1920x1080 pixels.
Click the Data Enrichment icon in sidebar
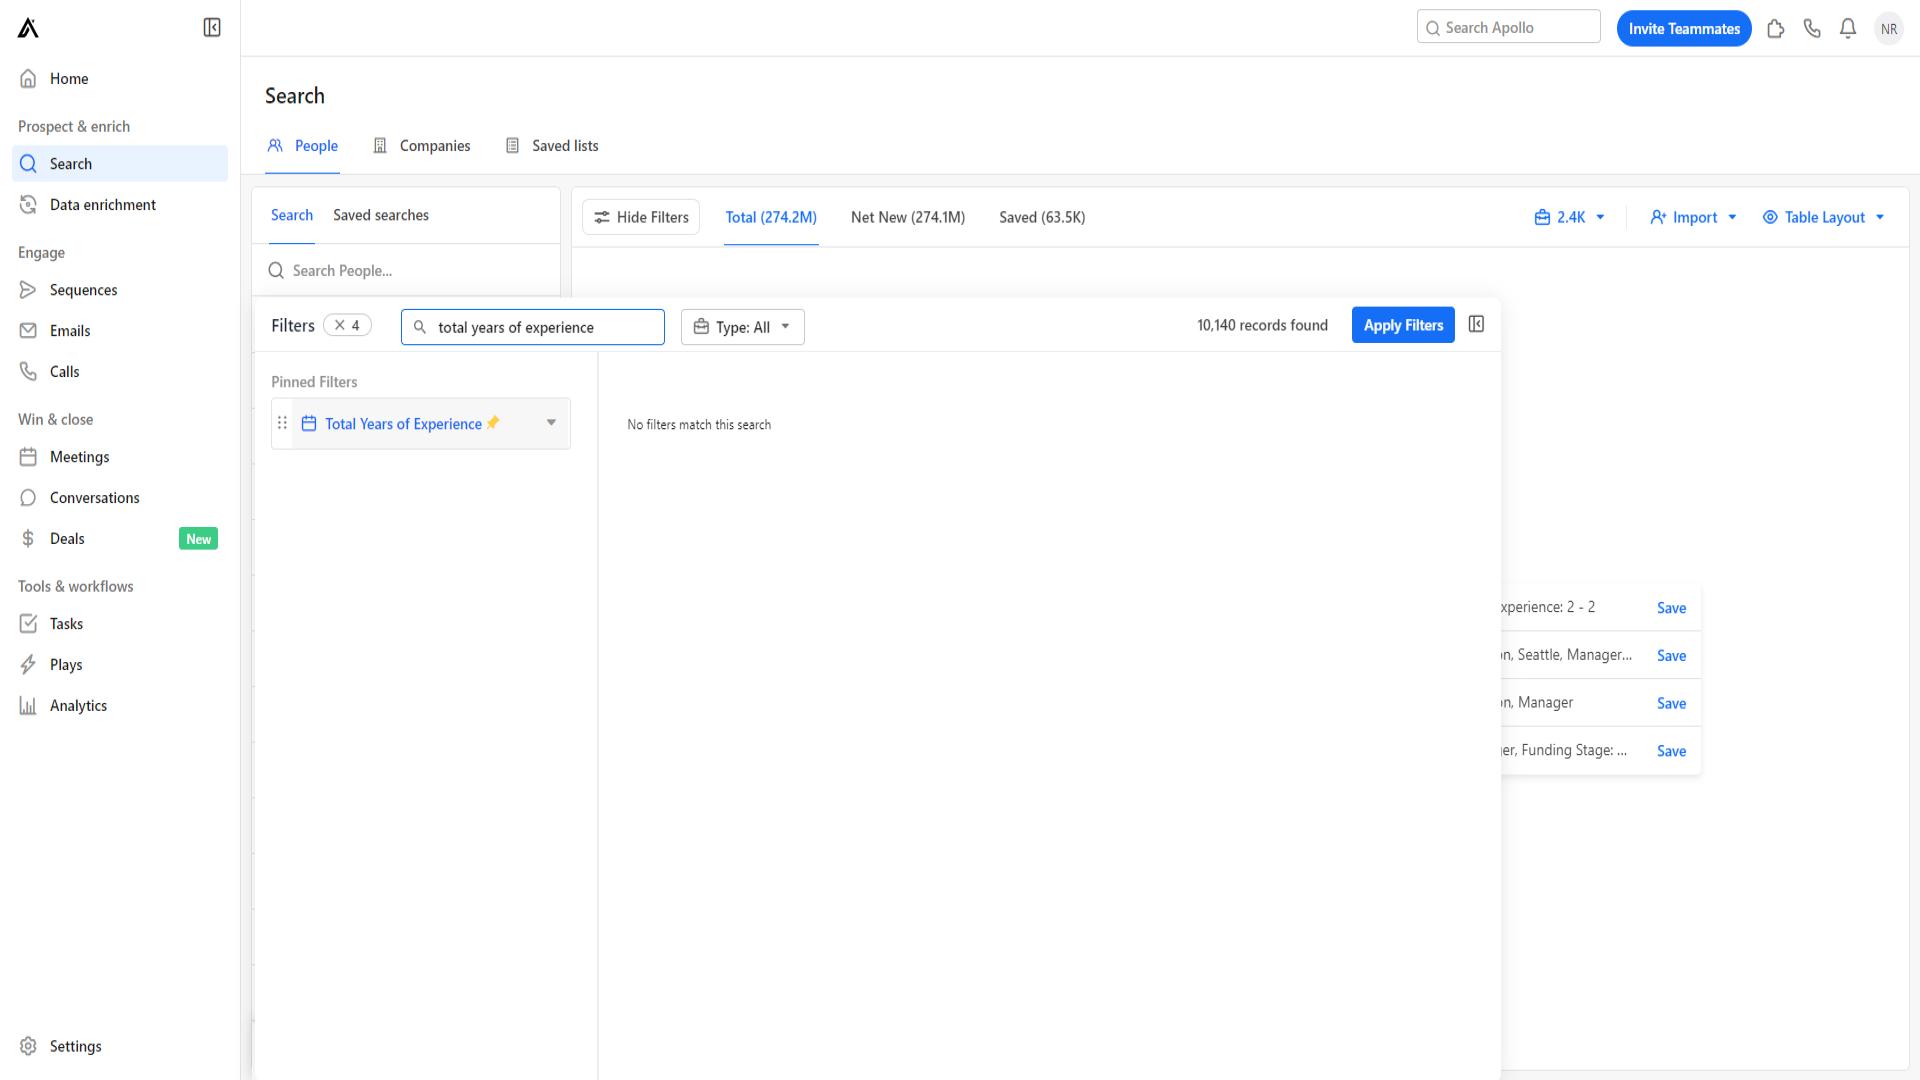tap(28, 204)
